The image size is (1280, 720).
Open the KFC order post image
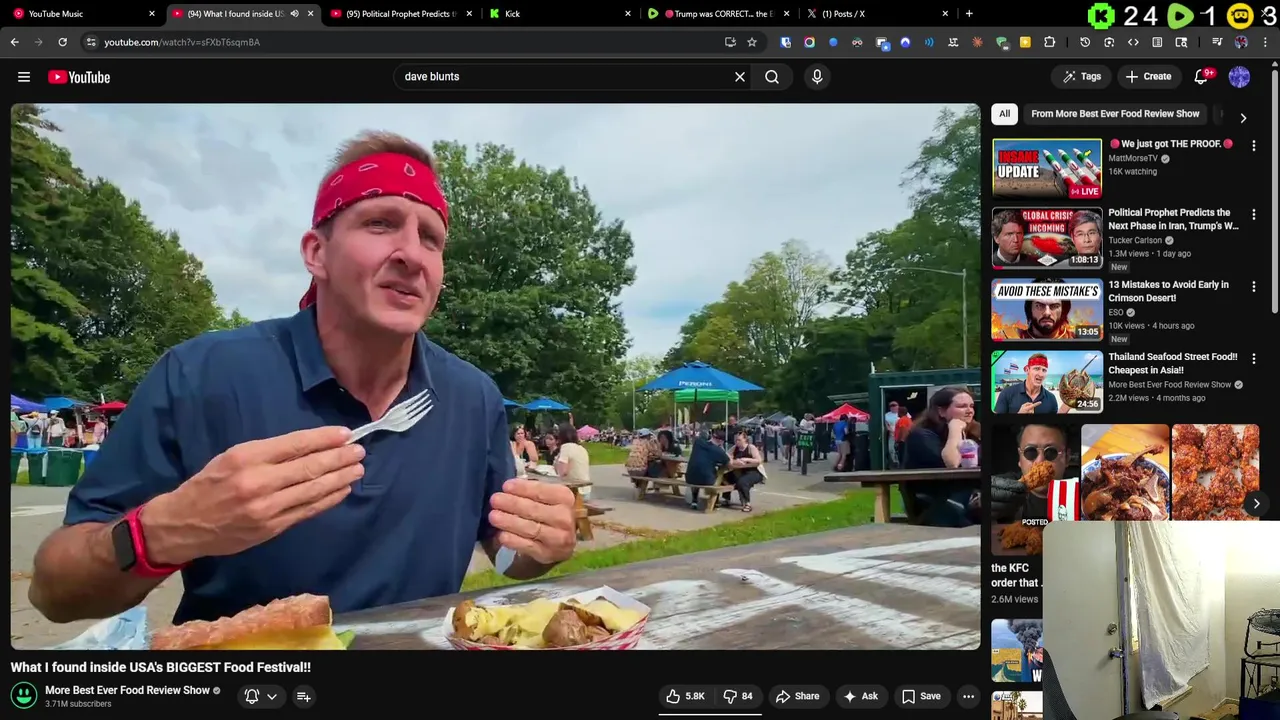click(1035, 488)
